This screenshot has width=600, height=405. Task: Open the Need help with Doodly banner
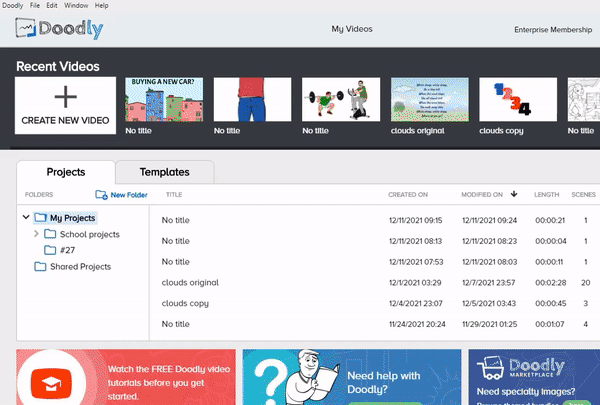click(352, 377)
